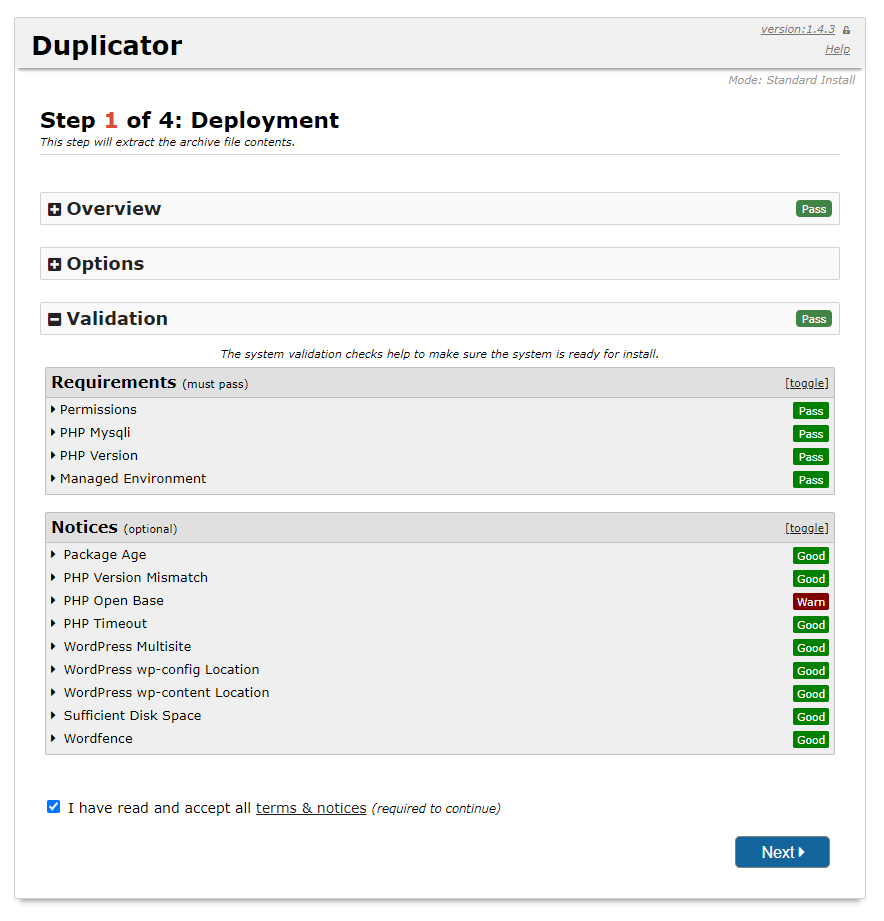Open the terms & notices link
The width and height of the screenshot is (884, 921).
(311, 808)
